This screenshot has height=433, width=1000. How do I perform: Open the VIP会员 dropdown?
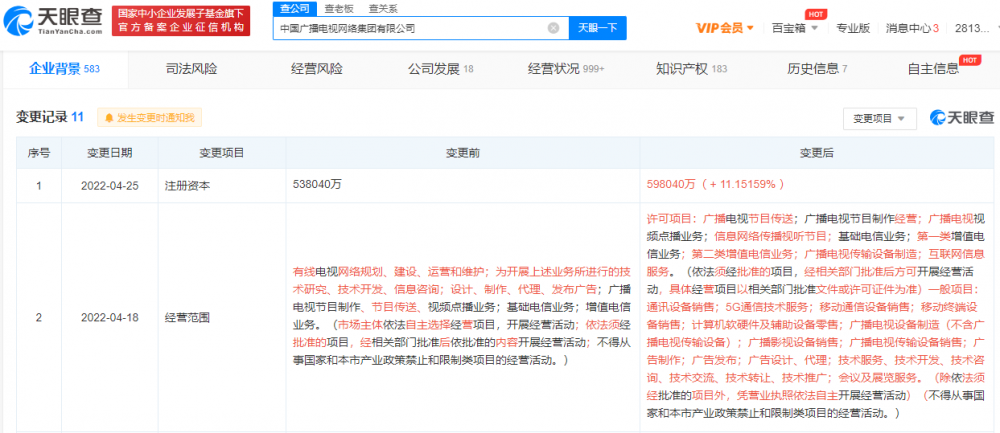coord(725,28)
